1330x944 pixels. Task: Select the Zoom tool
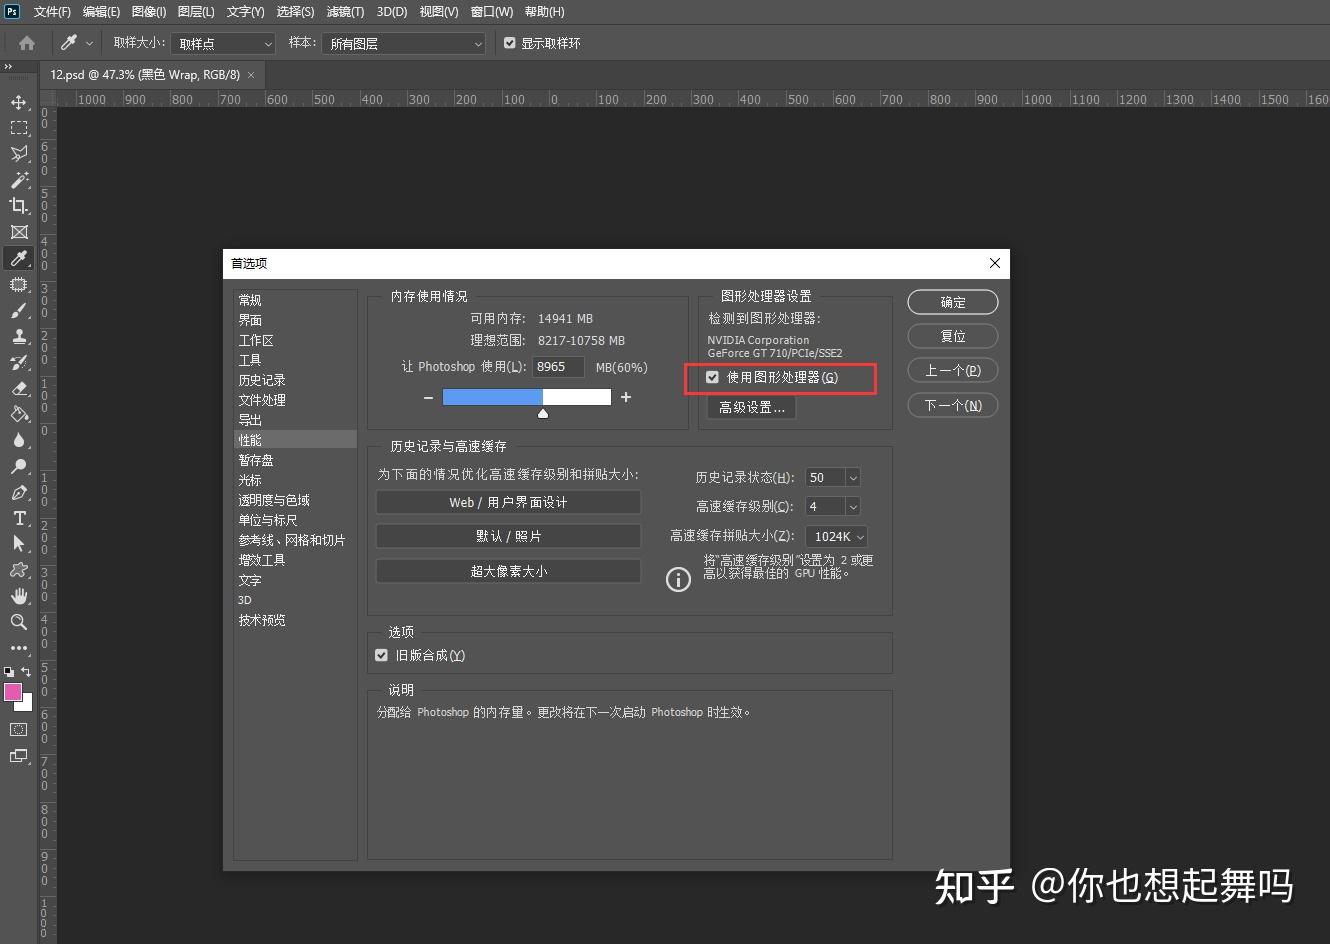tap(19, 622)
